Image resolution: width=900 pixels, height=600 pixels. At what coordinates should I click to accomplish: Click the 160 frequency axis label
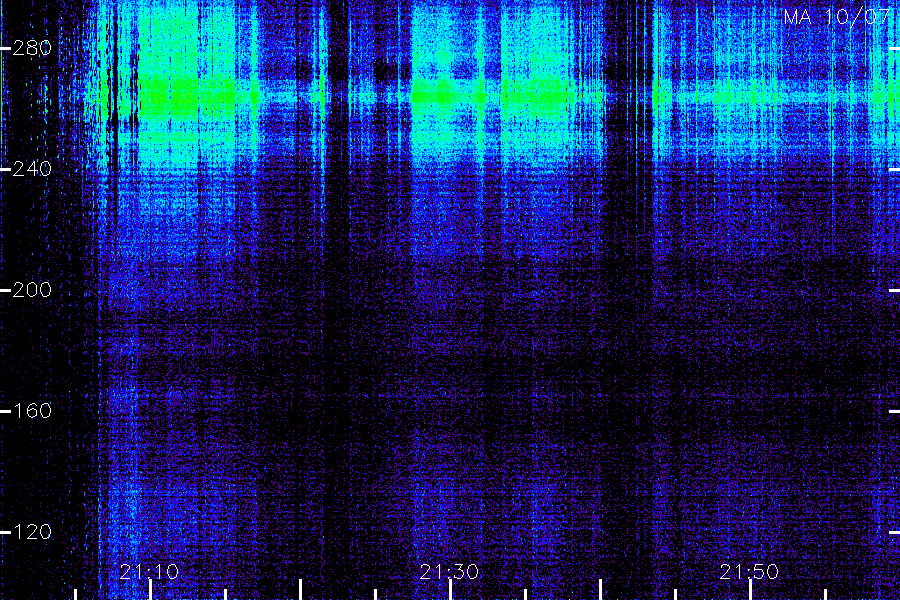(32, 411)
